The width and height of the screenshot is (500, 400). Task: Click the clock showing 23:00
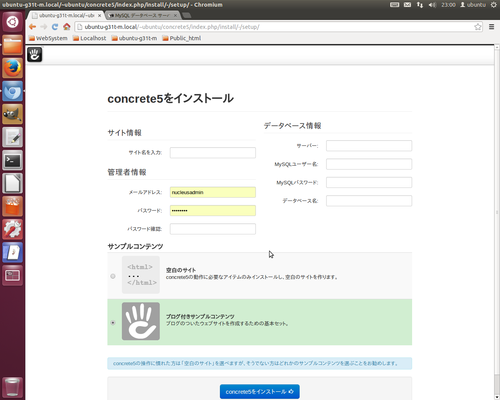448,5
